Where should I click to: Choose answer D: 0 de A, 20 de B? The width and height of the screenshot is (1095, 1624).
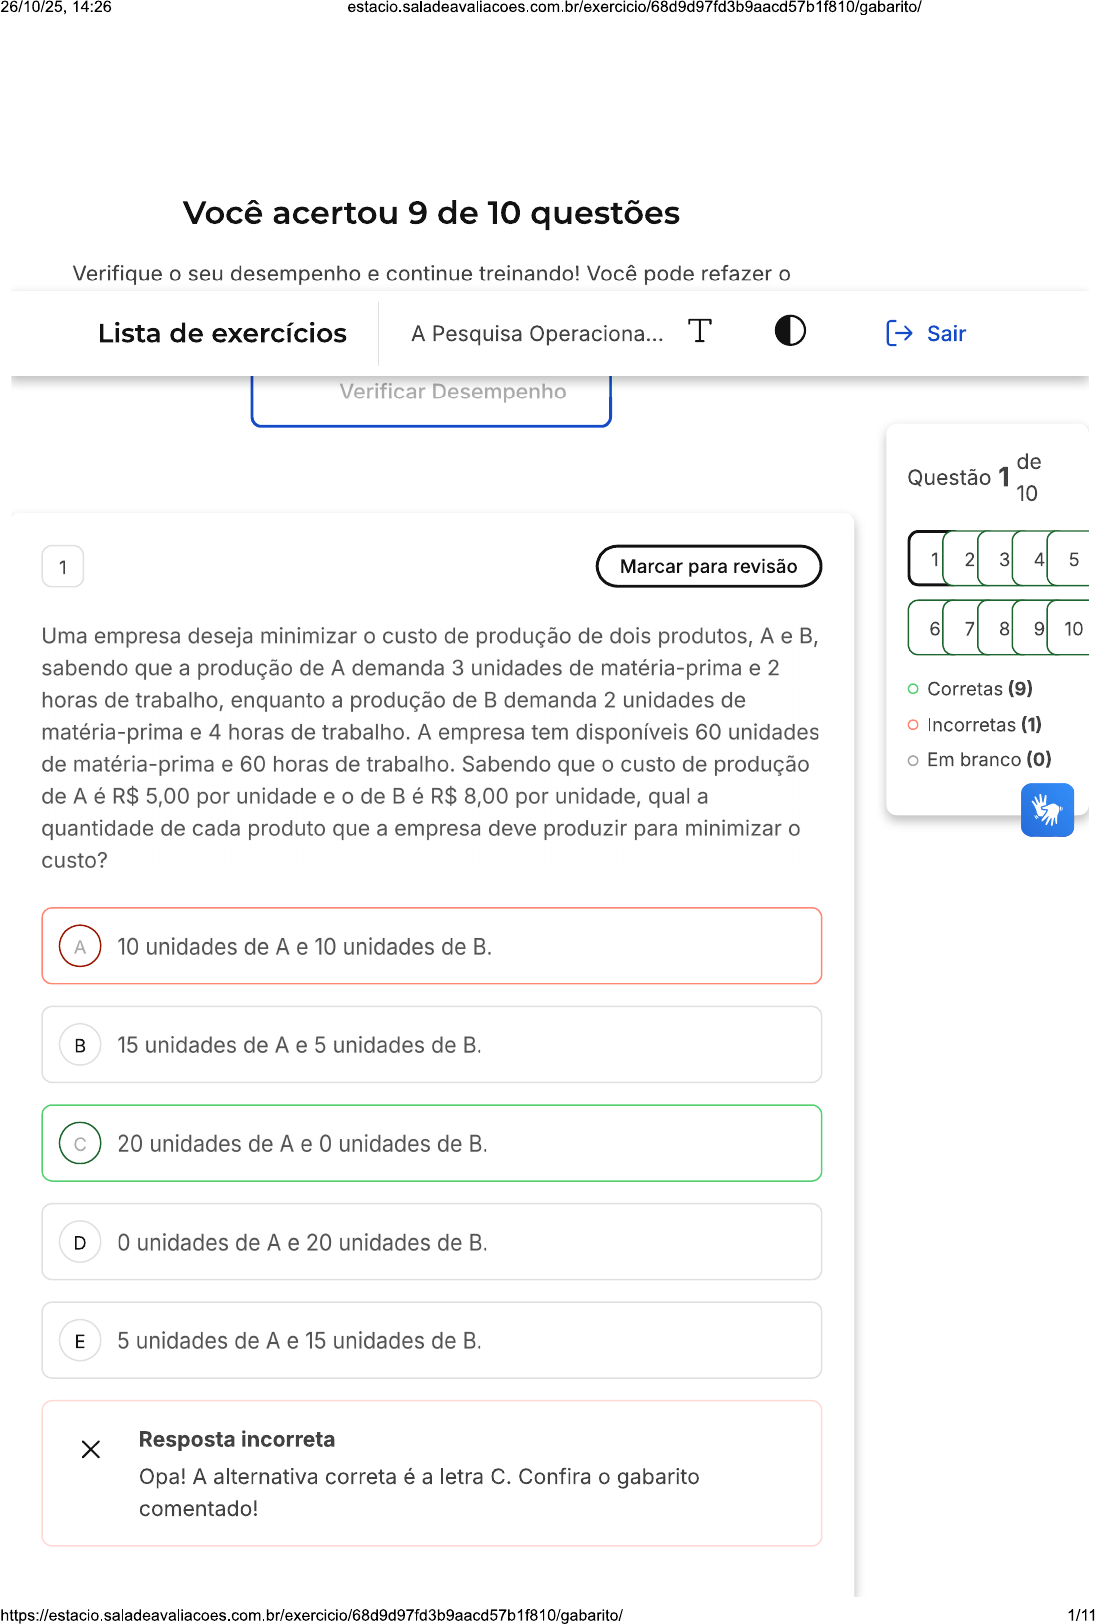(x=302, y=1242)
